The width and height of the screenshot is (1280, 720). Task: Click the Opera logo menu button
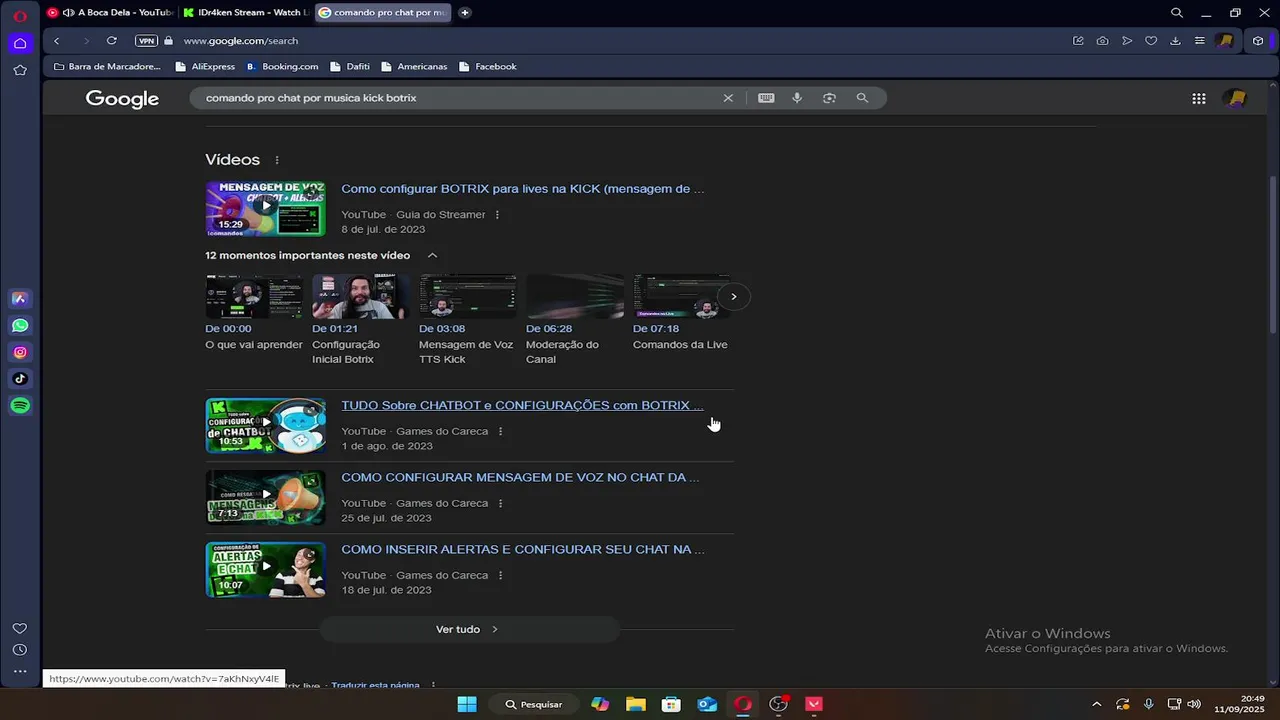coord(20,15)
